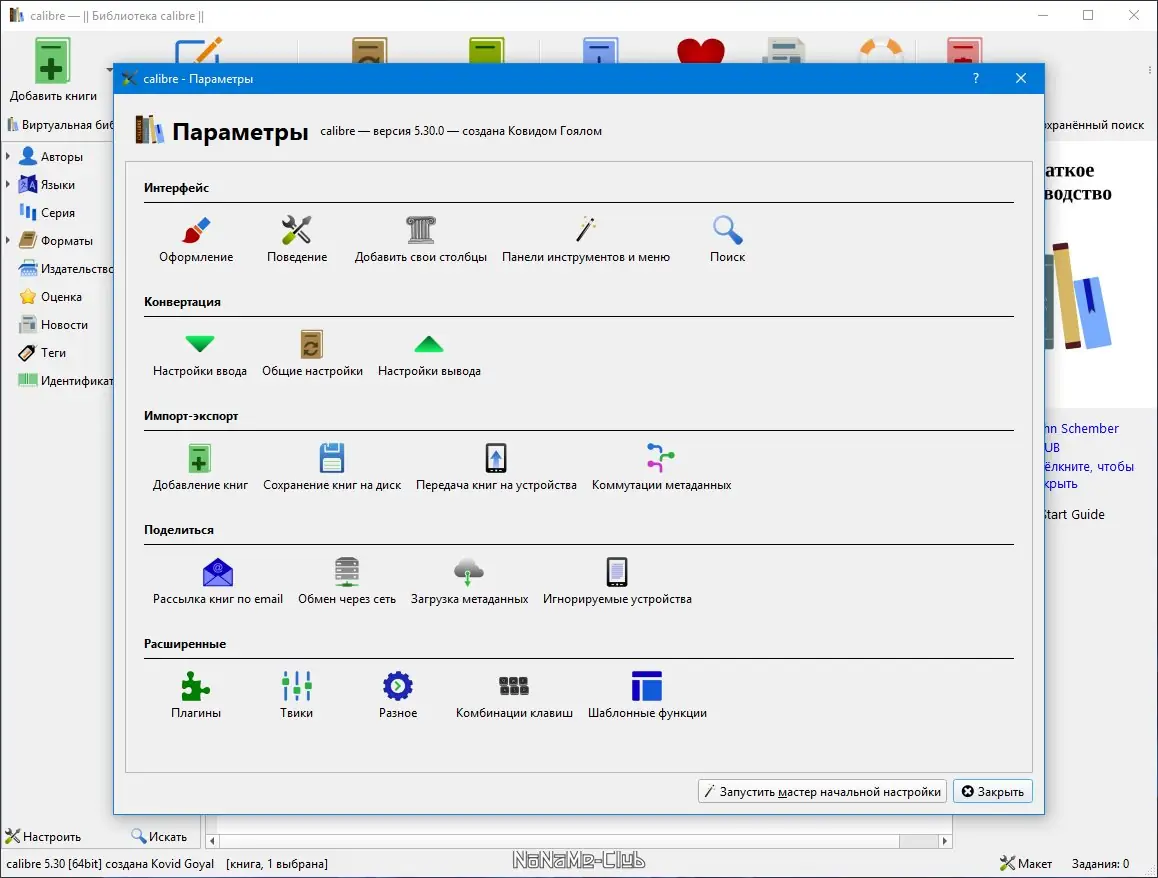
Task: Open Шаблонные функции template settings
Action: (647, 696)
